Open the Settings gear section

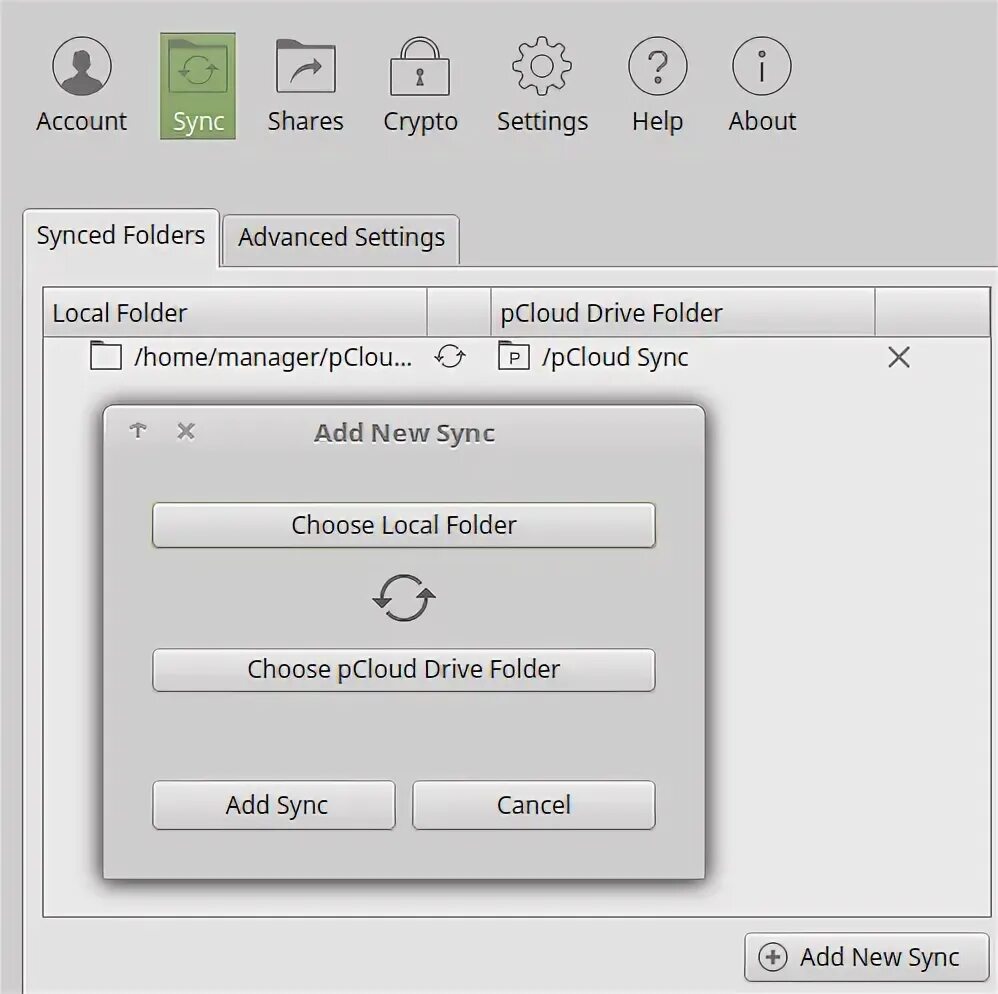pos(542,85)
